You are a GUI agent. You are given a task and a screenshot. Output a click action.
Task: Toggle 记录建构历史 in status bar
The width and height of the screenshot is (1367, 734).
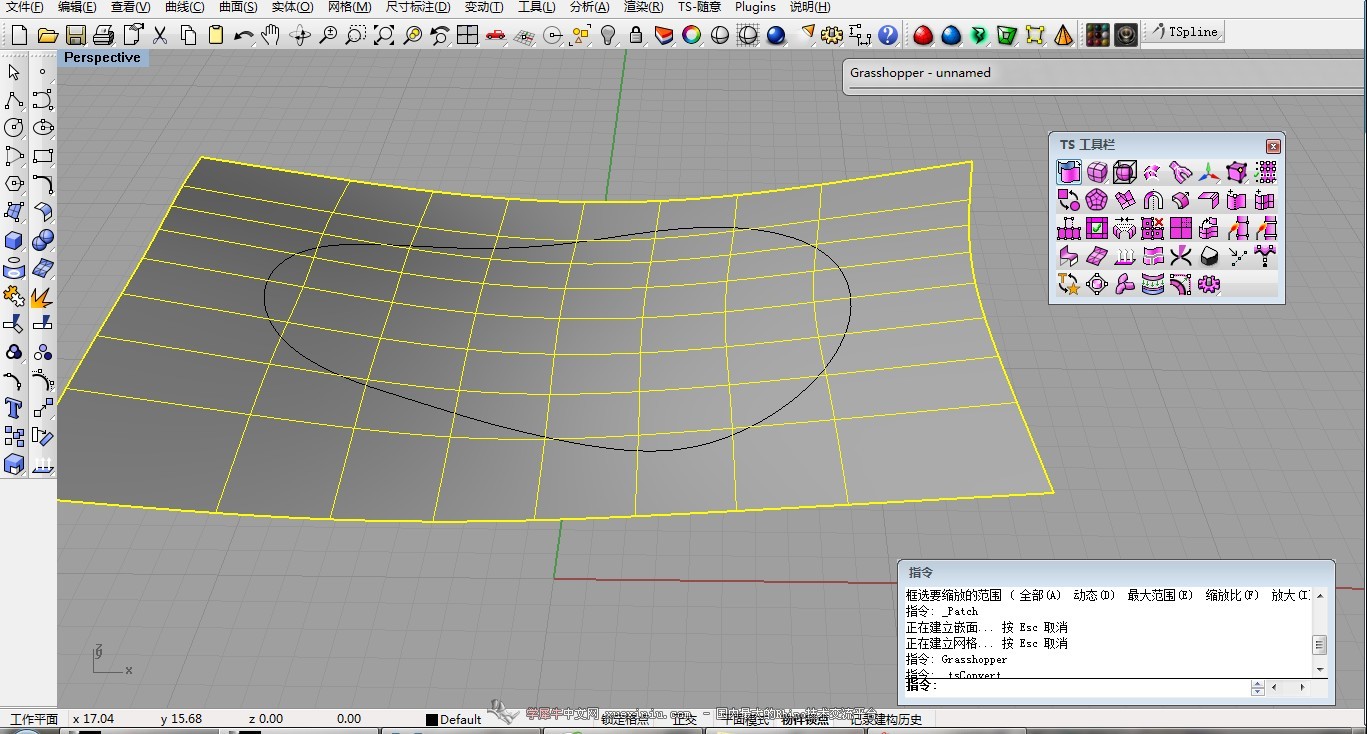[886, 719]
